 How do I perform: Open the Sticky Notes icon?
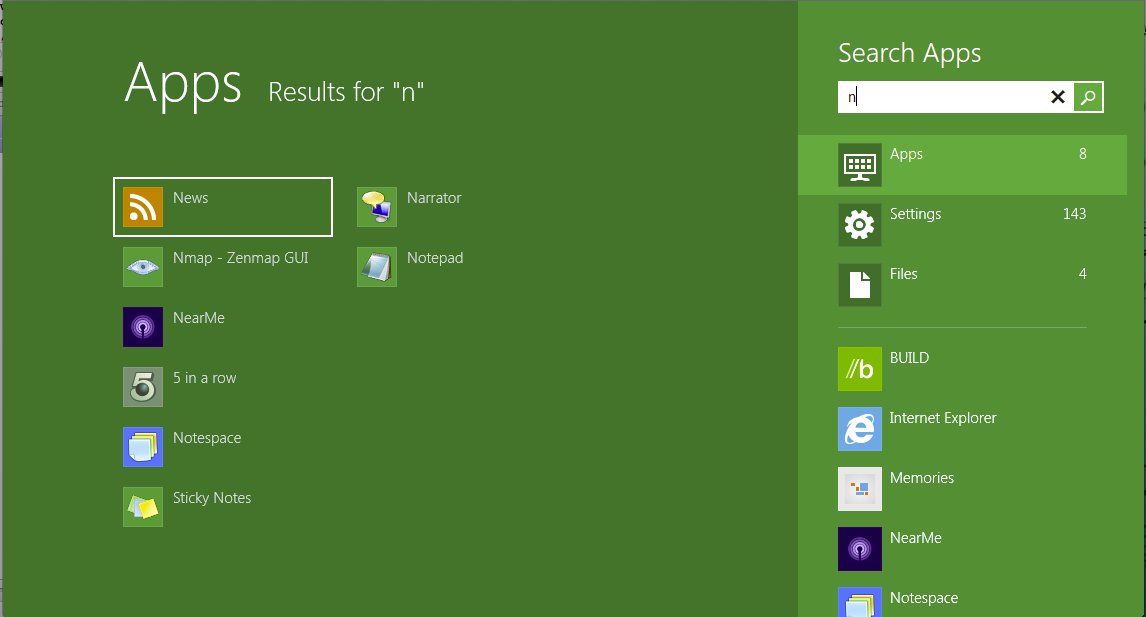(143, 507)
